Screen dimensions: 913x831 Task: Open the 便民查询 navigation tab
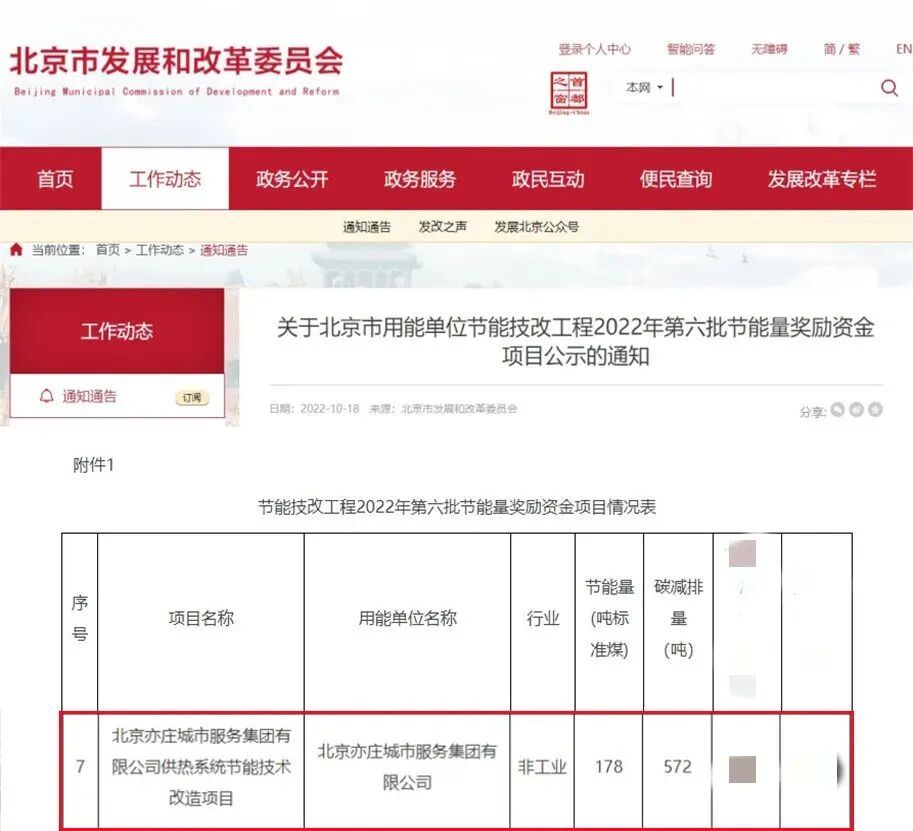click(676, 179)
